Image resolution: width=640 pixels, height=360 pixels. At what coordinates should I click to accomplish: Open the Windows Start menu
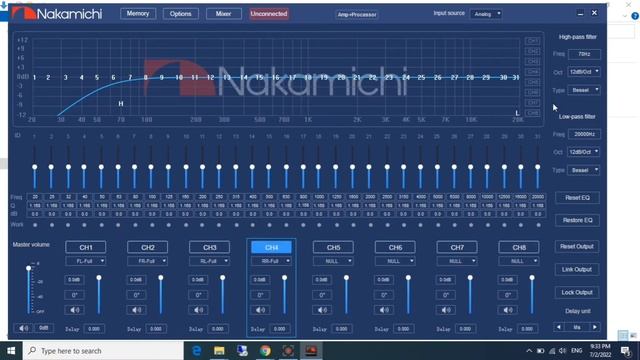click(11, 351)
